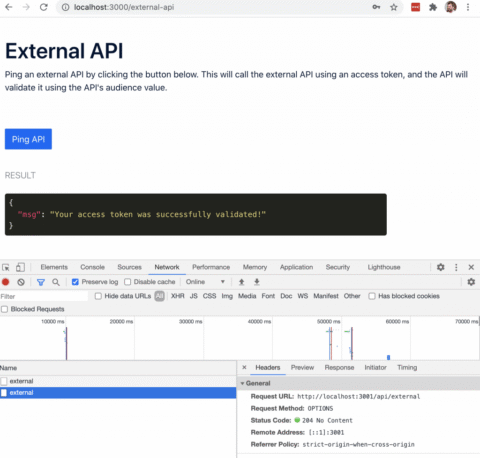Switch to the Elements tab

click(54, 267)
